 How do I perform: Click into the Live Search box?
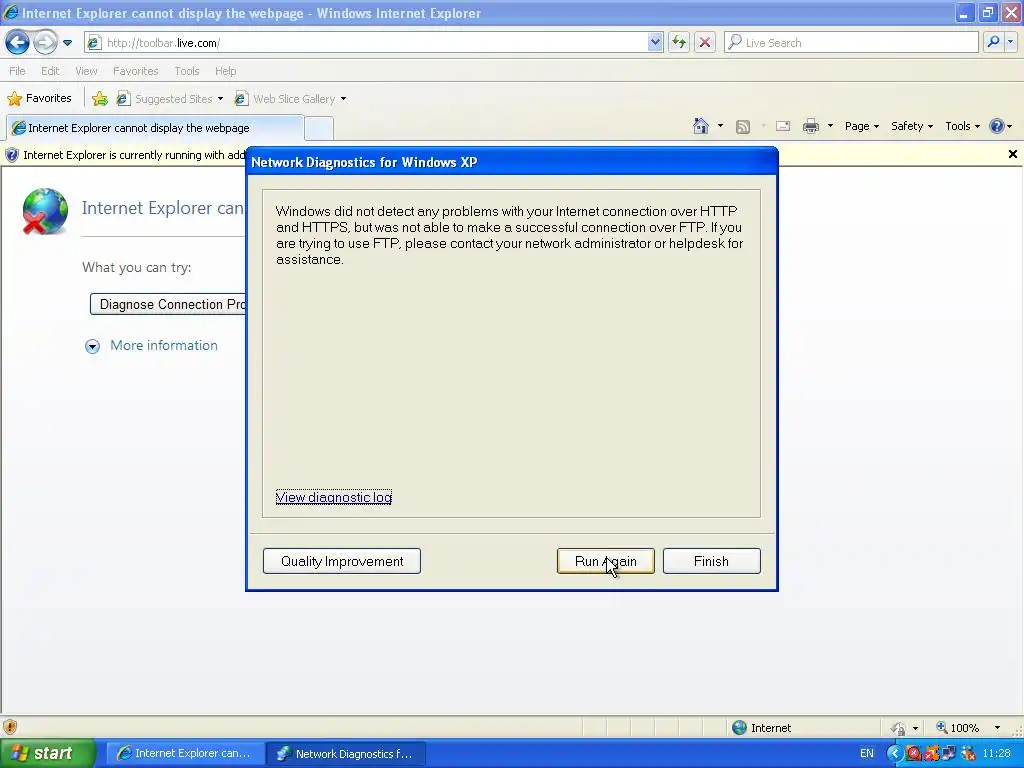pos(852,43)
